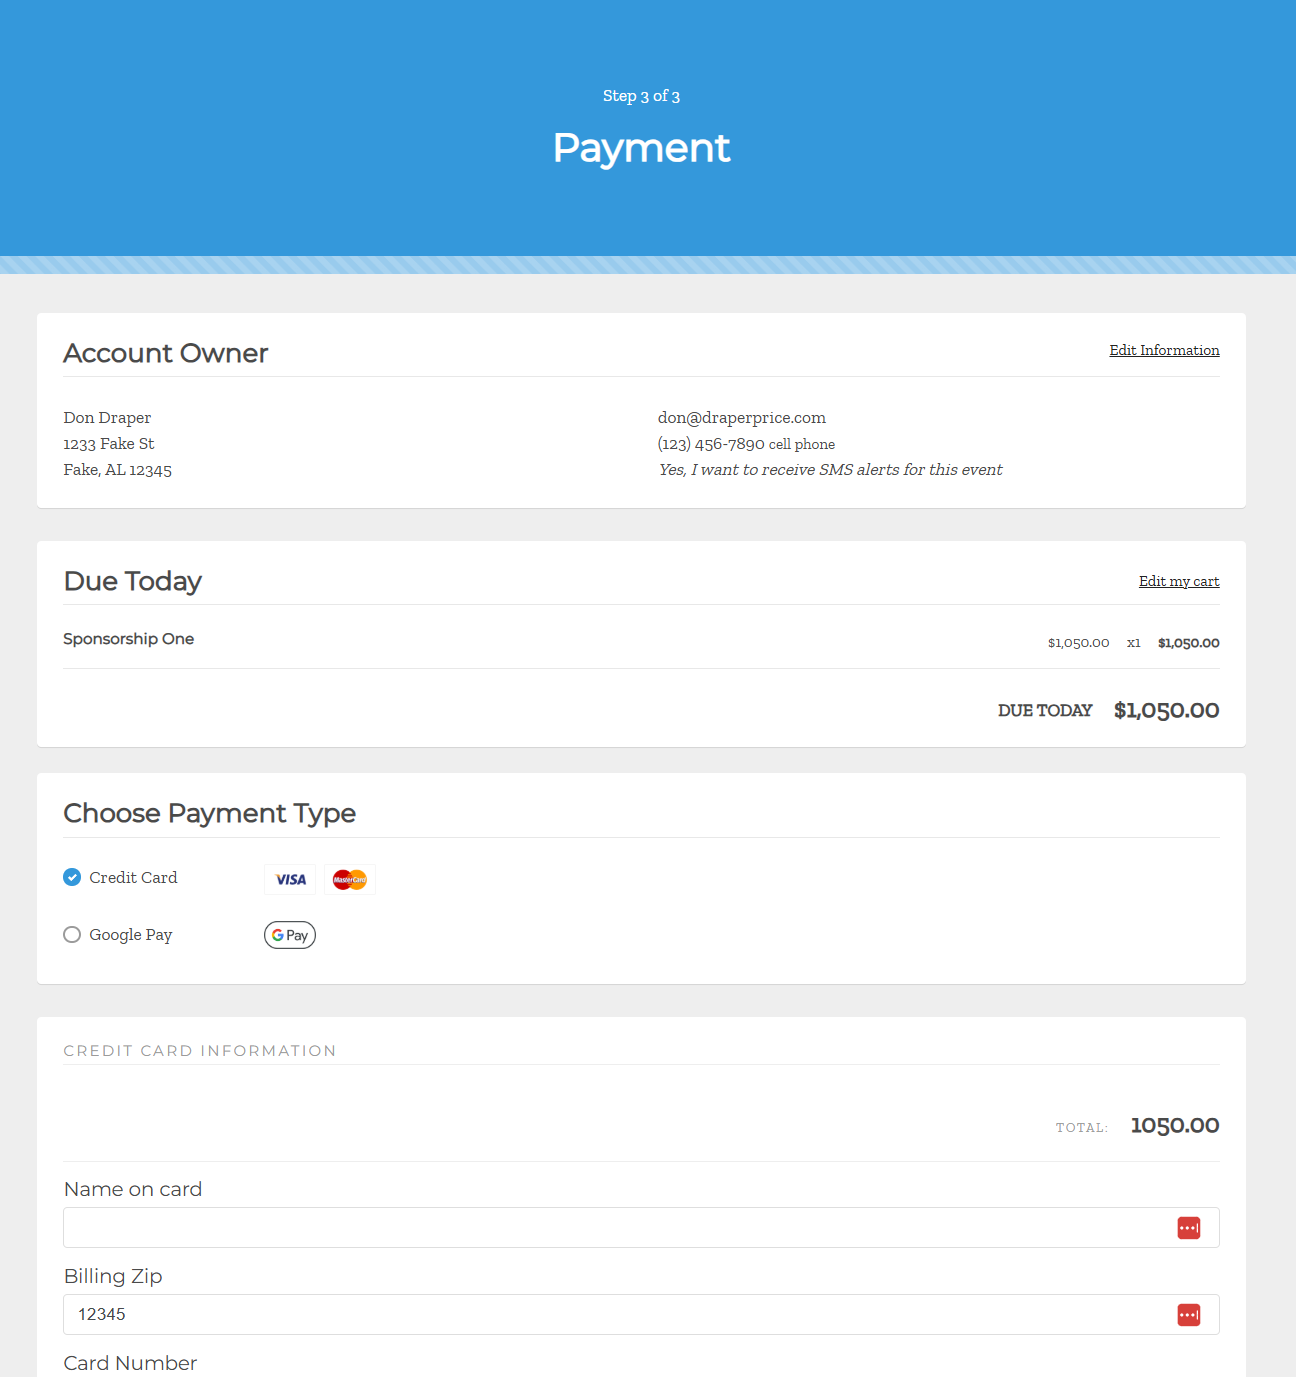Click the DUE TODAY $1,050.00 amount
The width and height of the screenshot is (1296, 1377).
pyautogui.click(x=1166, y=710)
